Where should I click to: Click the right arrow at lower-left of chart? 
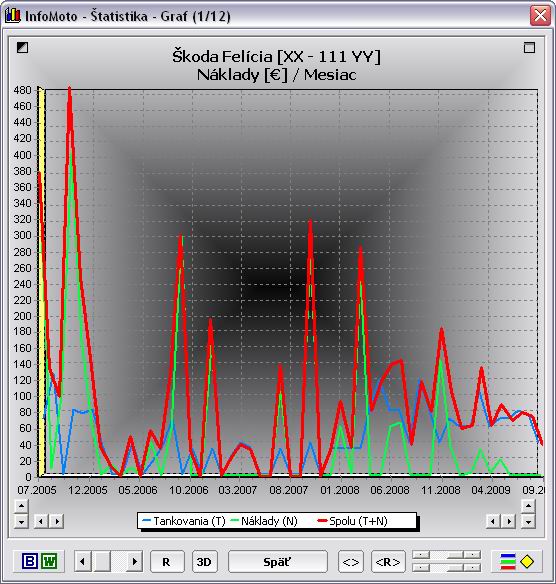click(x=57, y=521)
